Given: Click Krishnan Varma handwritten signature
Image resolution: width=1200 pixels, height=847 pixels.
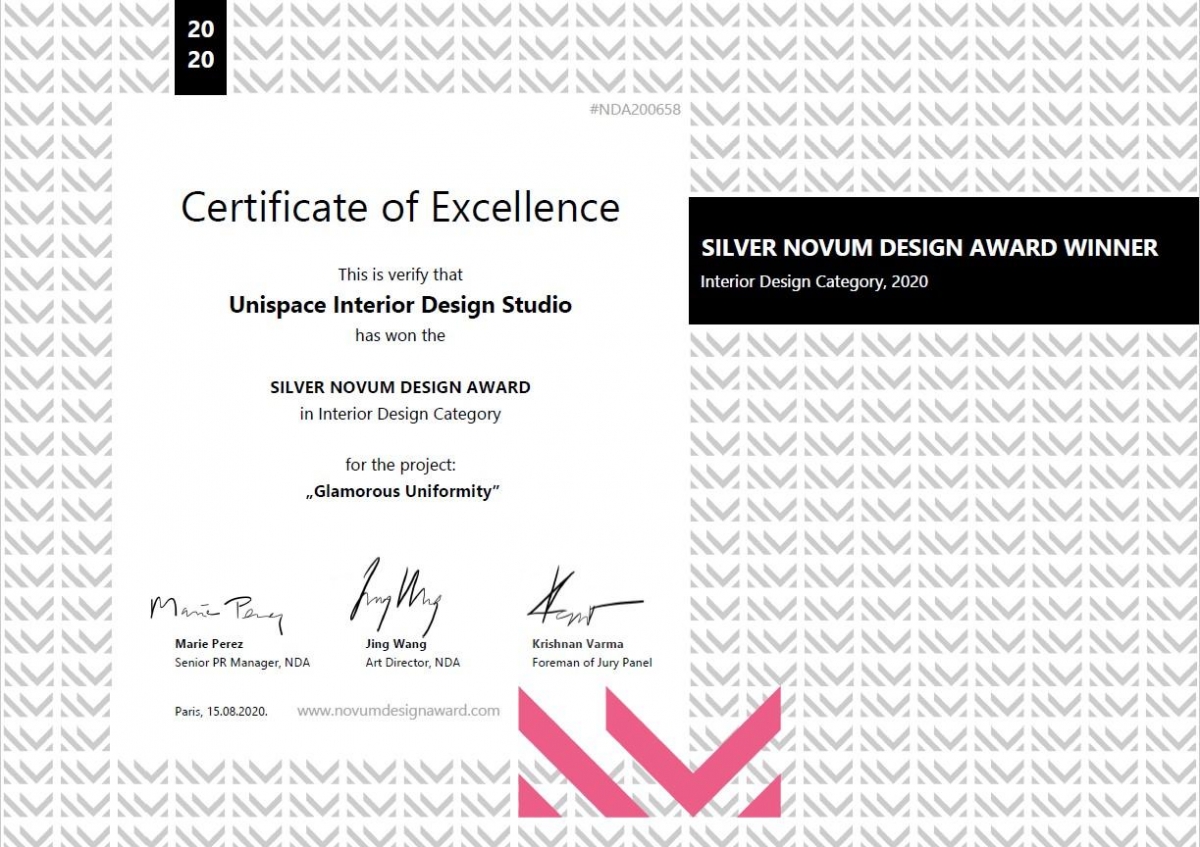Looking at the screenshot, I should click(x=584, y=597).
